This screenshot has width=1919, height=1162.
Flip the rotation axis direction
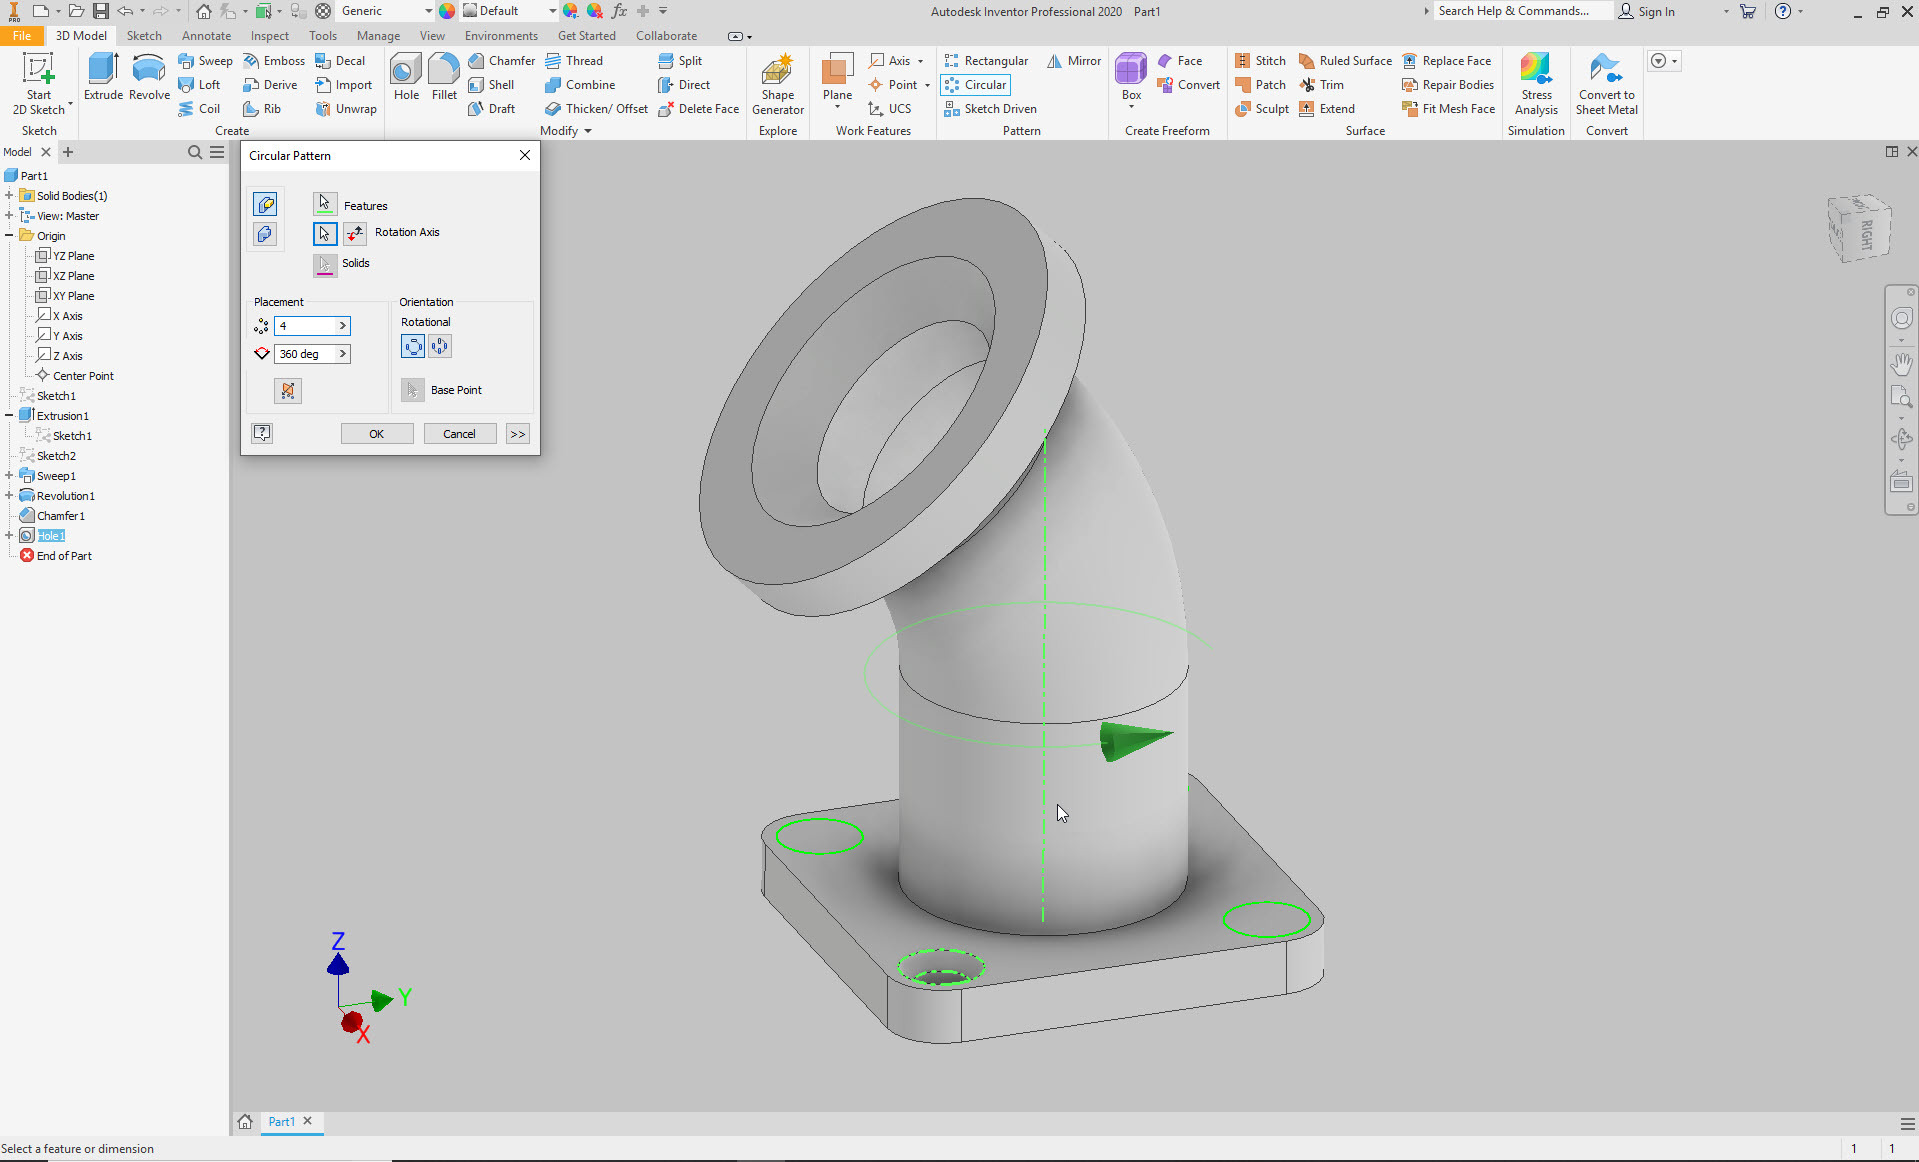355,233
